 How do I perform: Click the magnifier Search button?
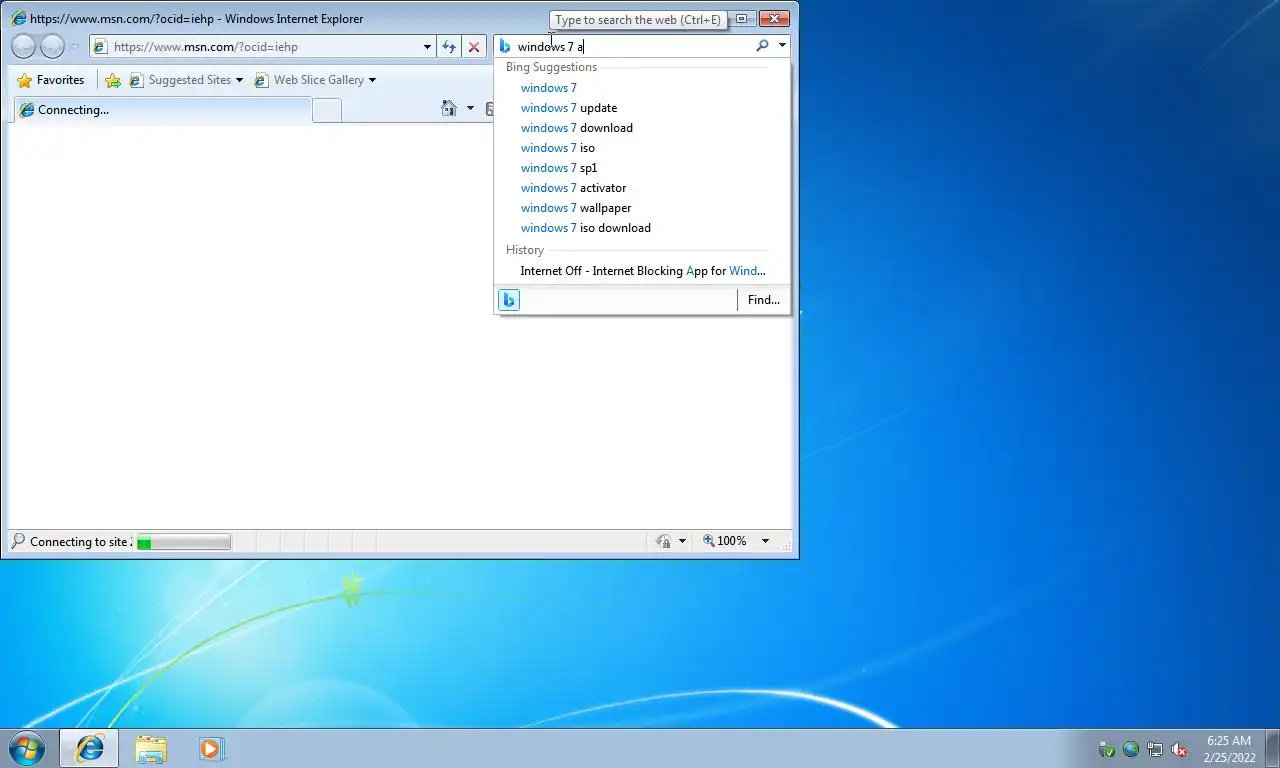coord(762,46)
